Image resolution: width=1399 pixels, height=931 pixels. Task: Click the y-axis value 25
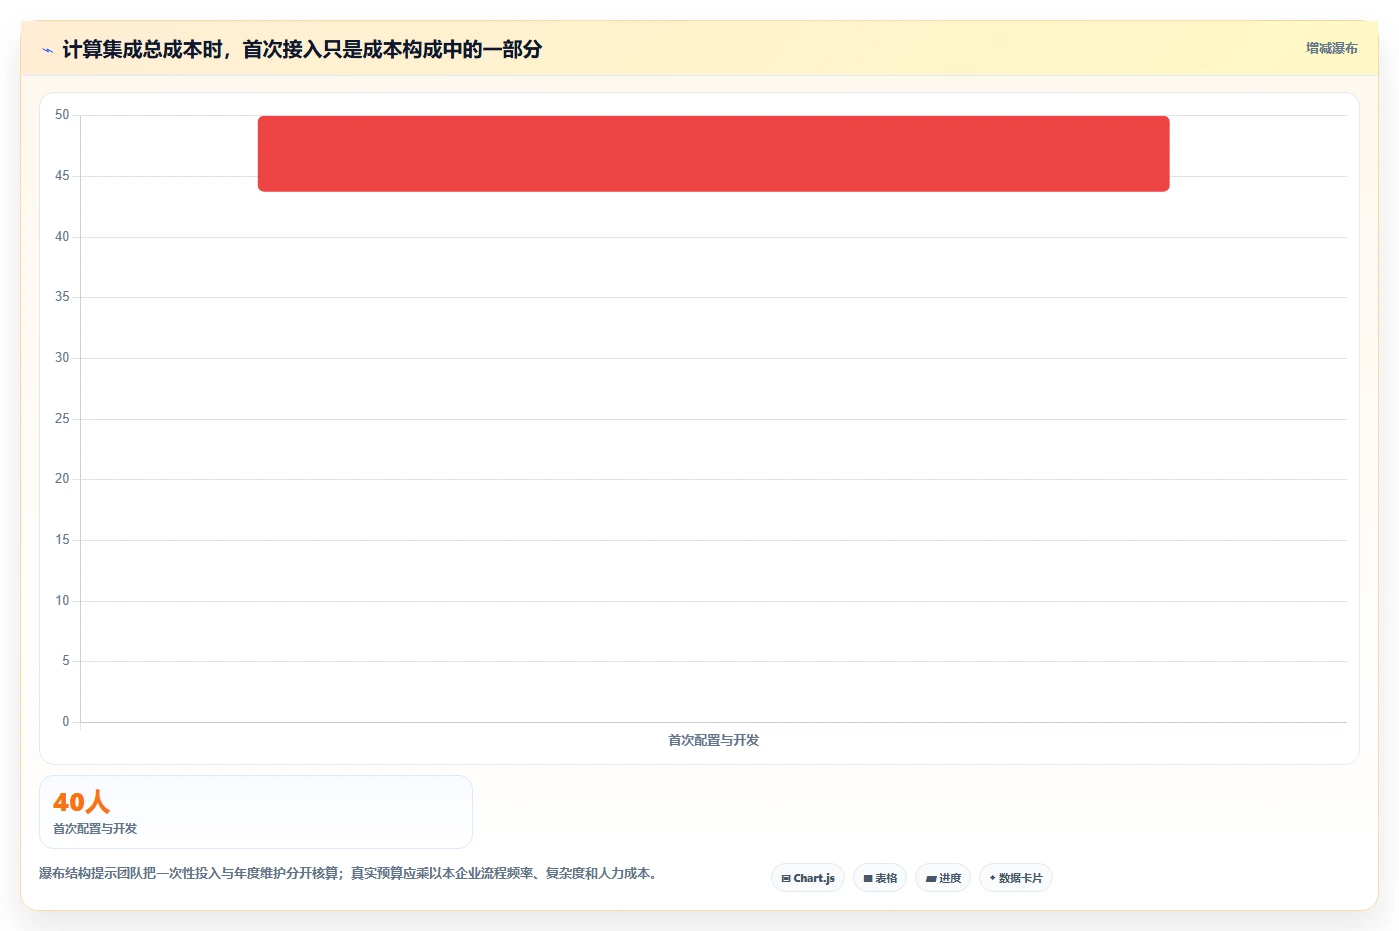62,418
